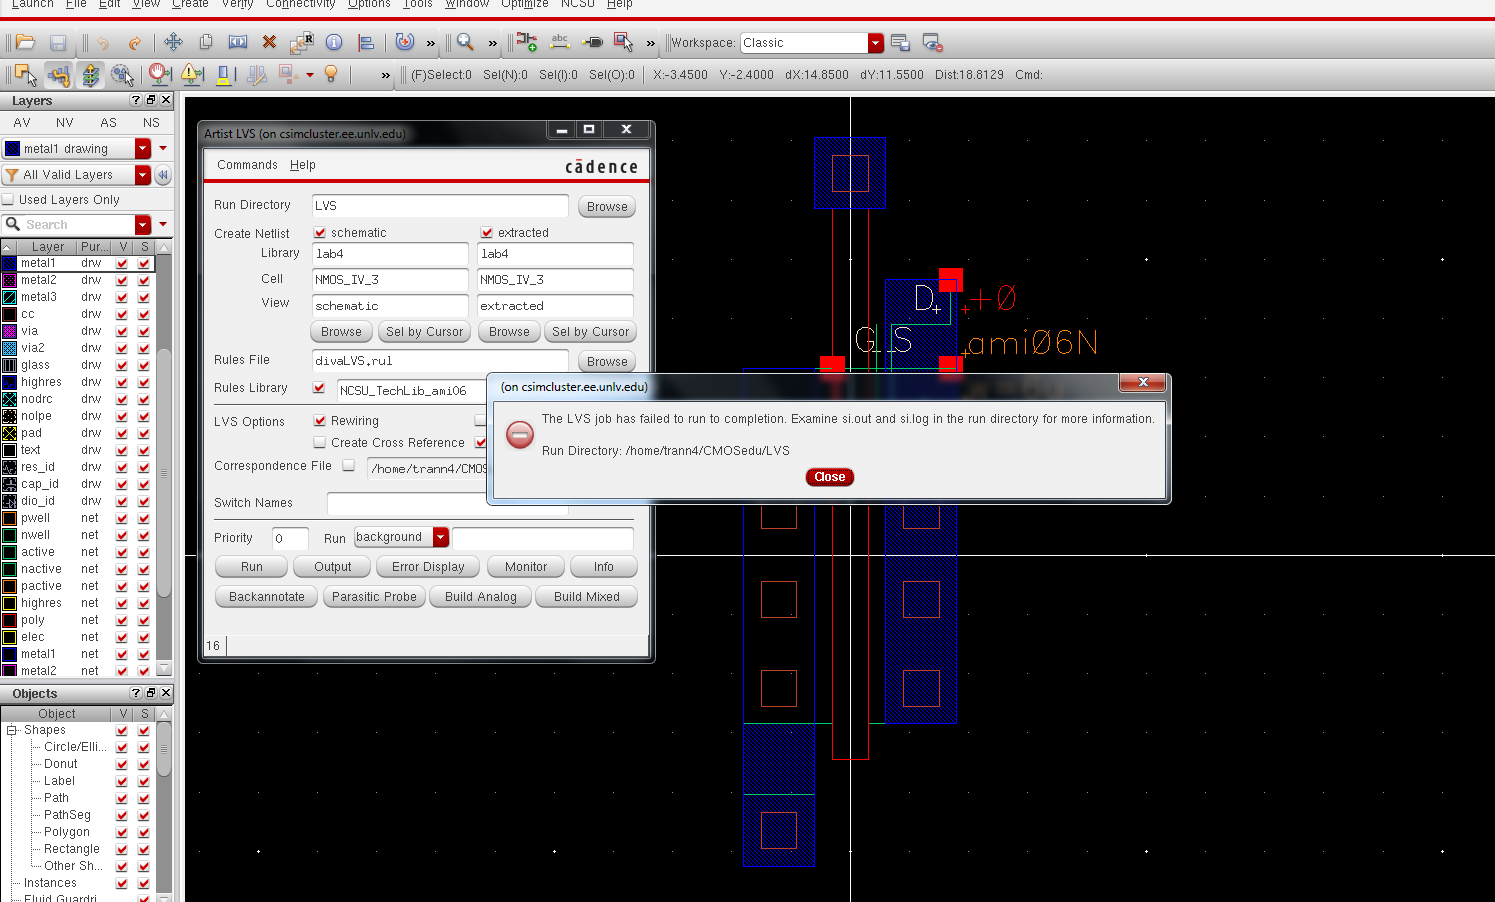1495x902 pixels.
Task: Click the Build Analog button
Action: (x=481, y=597)
